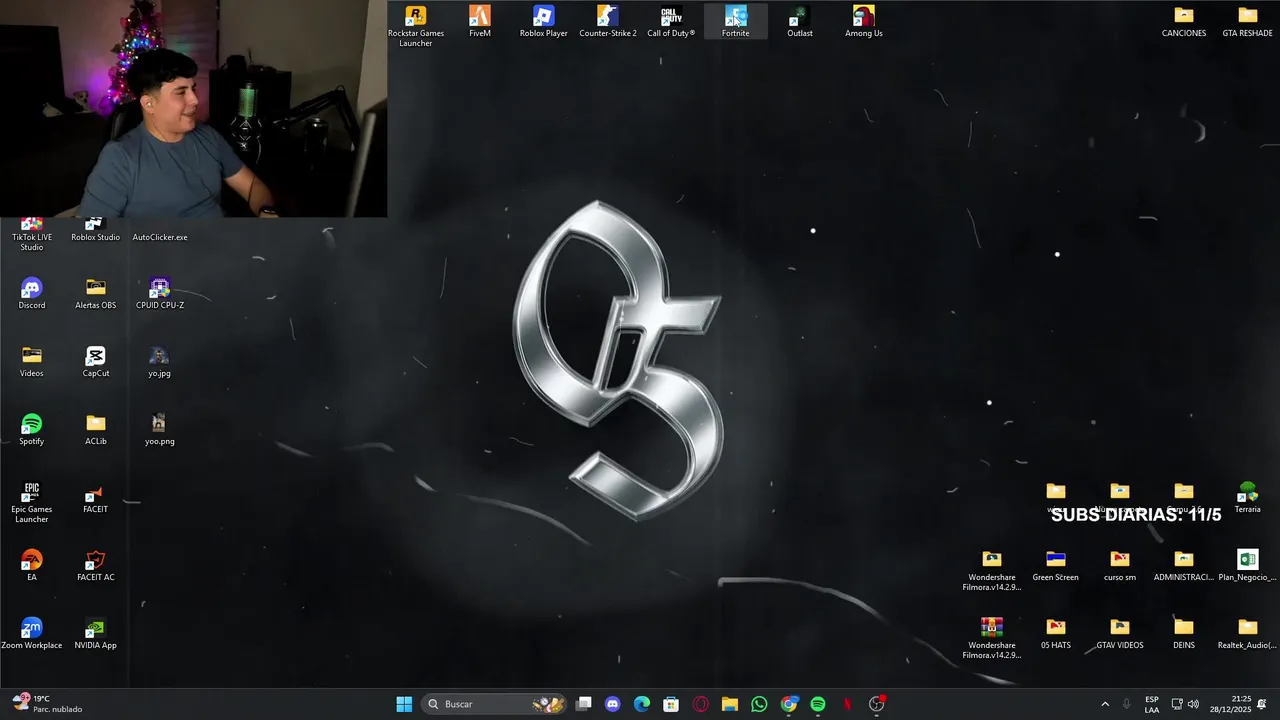Image resolution: width=1280 pixels, height=720 pixels.
Task: Open the 05 HATS folder
Action: click(1056, 634)
